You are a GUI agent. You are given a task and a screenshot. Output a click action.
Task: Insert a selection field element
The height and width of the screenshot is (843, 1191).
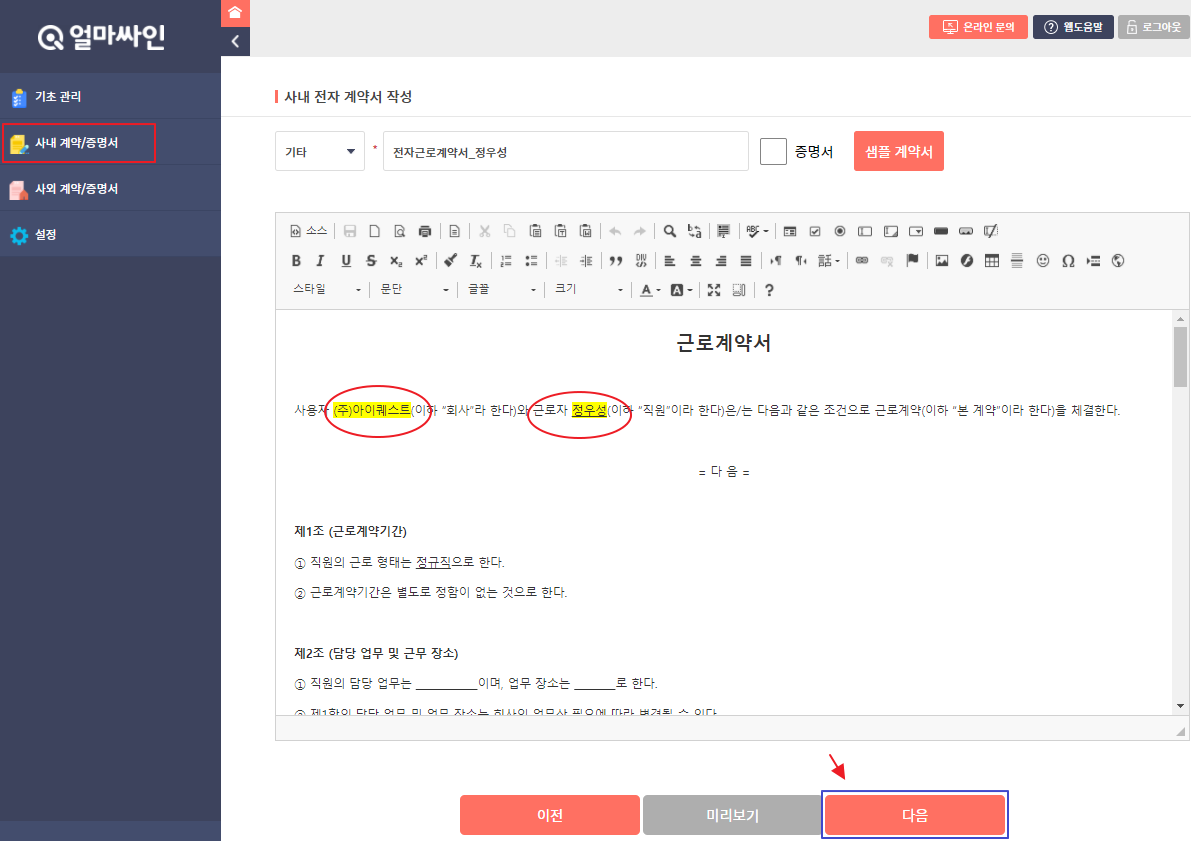[916, 231]
